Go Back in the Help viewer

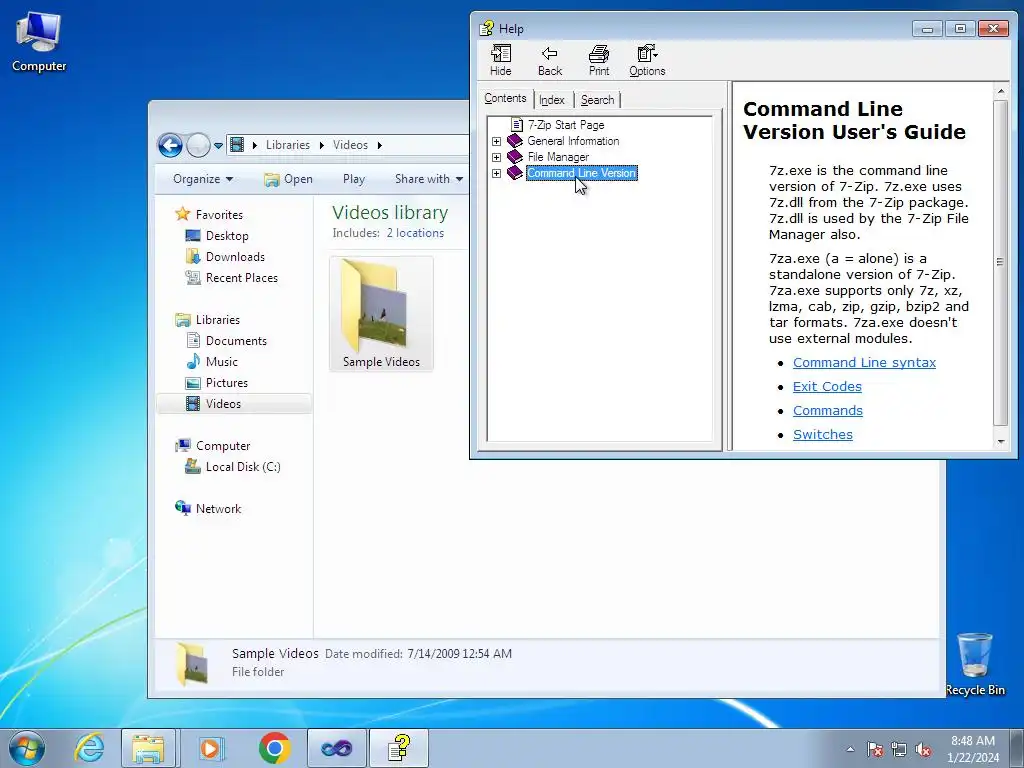(x=550, y=60)
